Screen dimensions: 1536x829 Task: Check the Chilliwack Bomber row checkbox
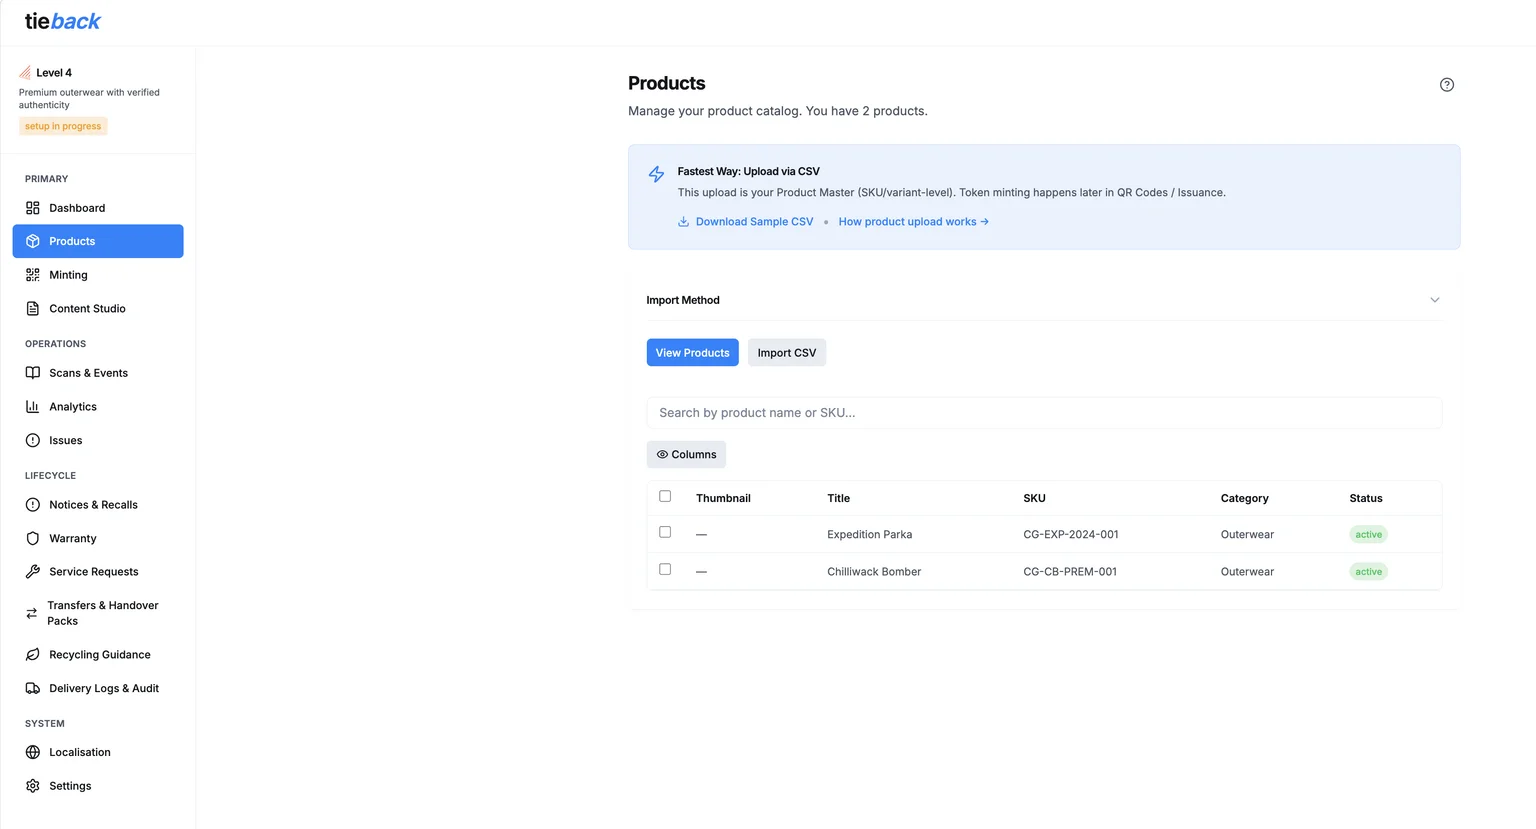(x=665, y=569)
